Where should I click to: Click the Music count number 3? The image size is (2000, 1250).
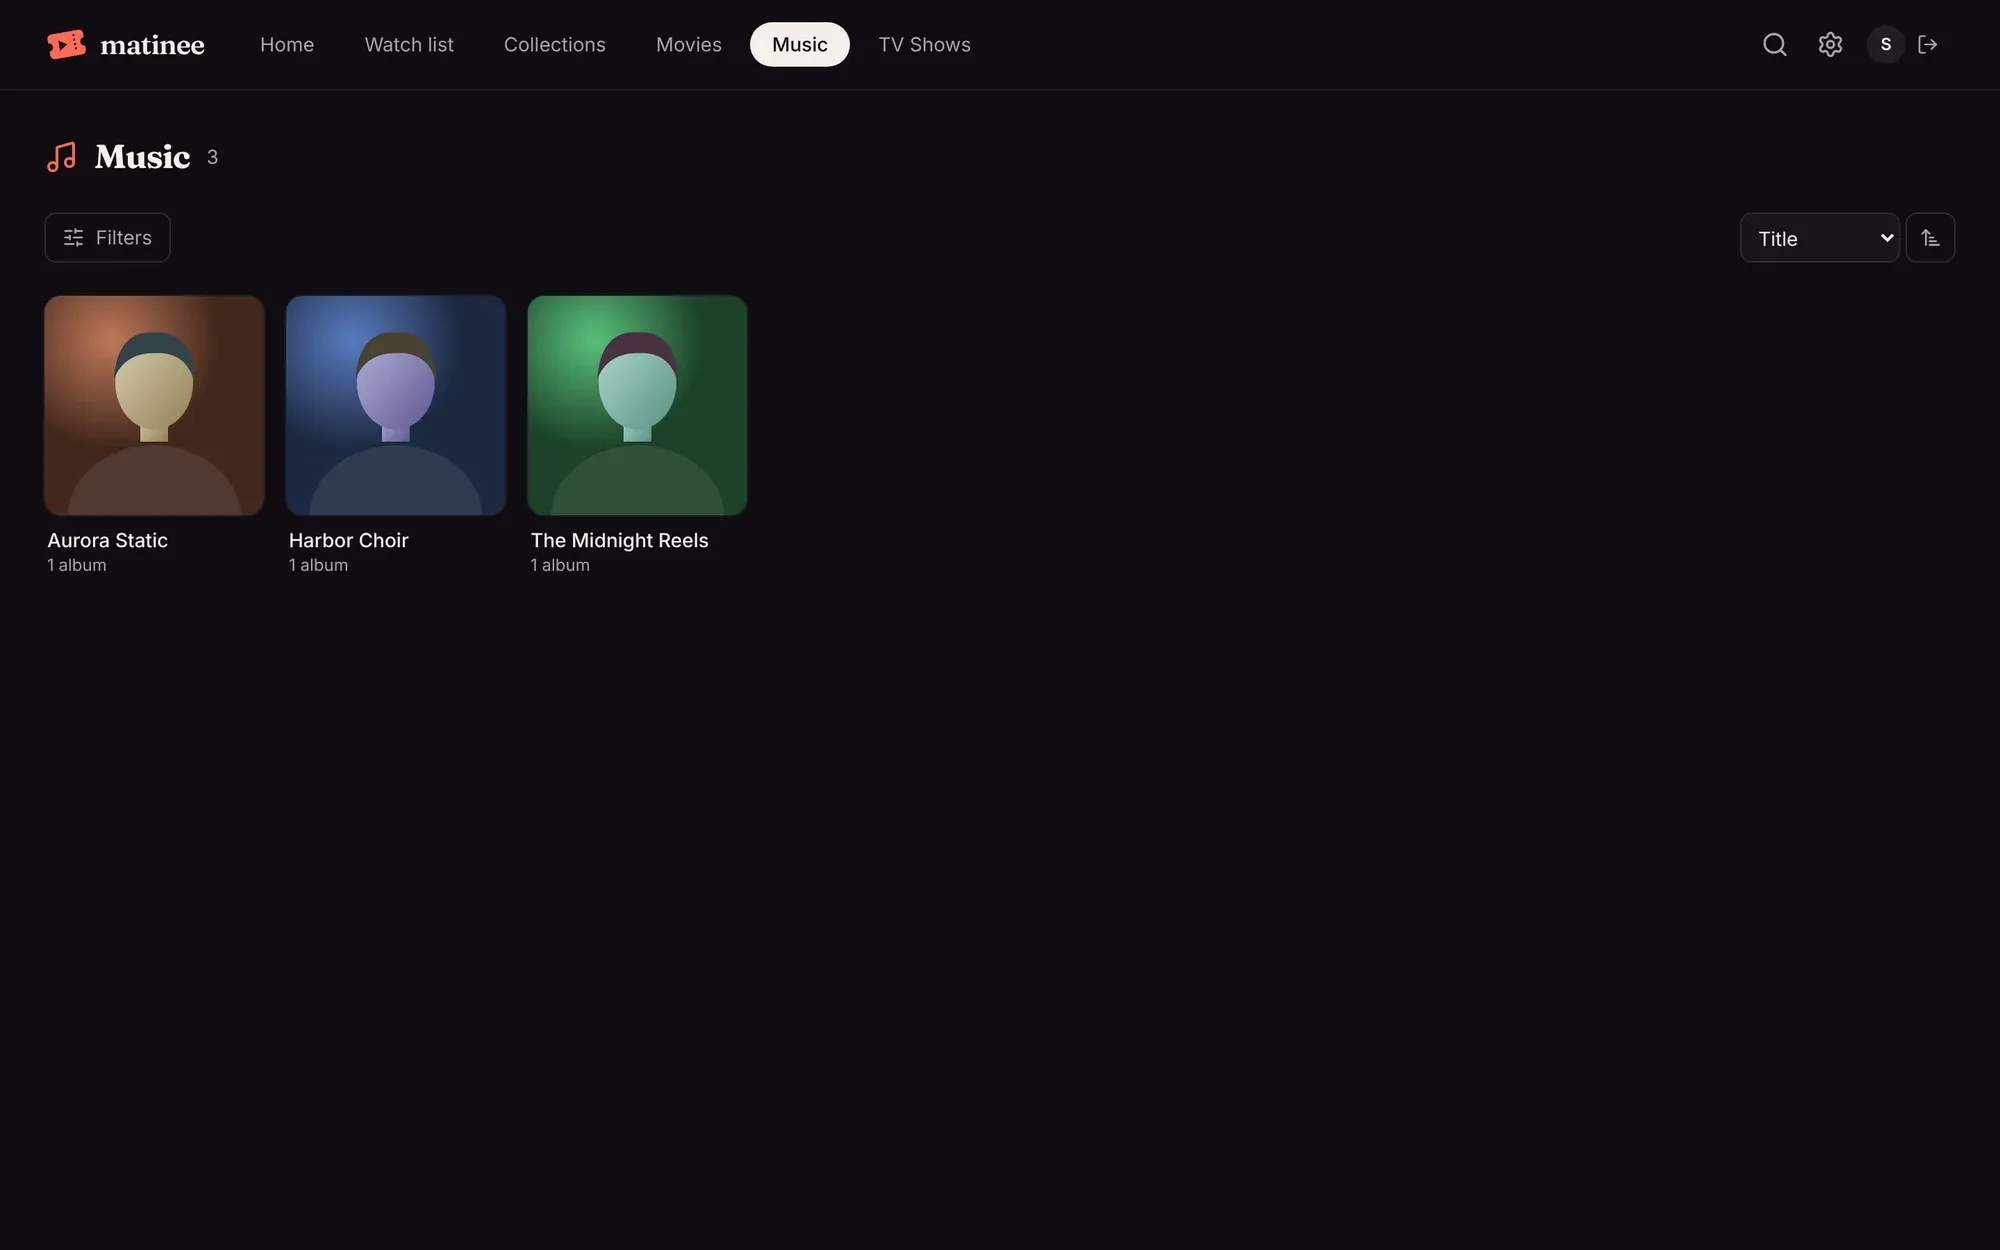(x=212, y=158)
